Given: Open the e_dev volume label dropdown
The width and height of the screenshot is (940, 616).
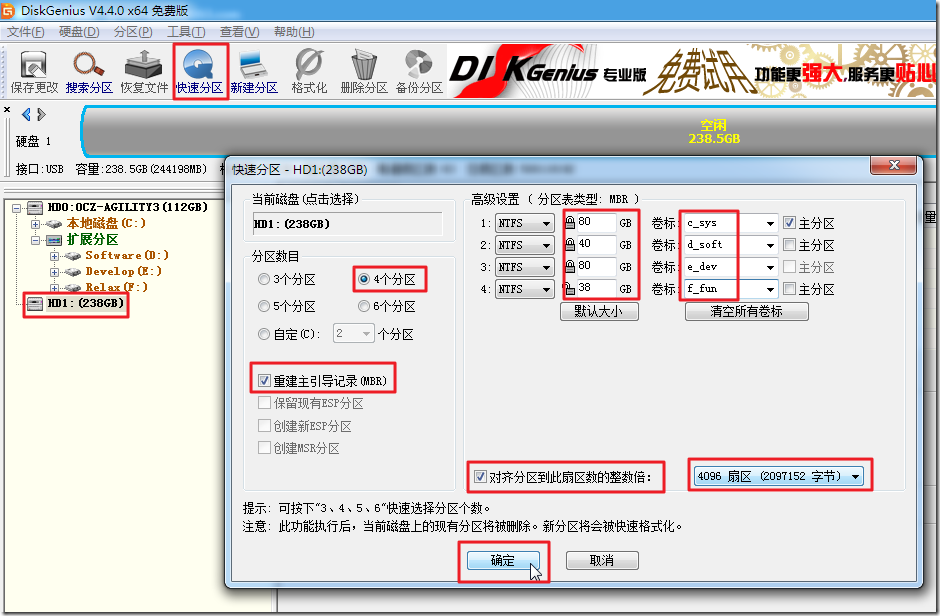Looking at the screenshot, I should pyautogui.click(x=770, y=267).
